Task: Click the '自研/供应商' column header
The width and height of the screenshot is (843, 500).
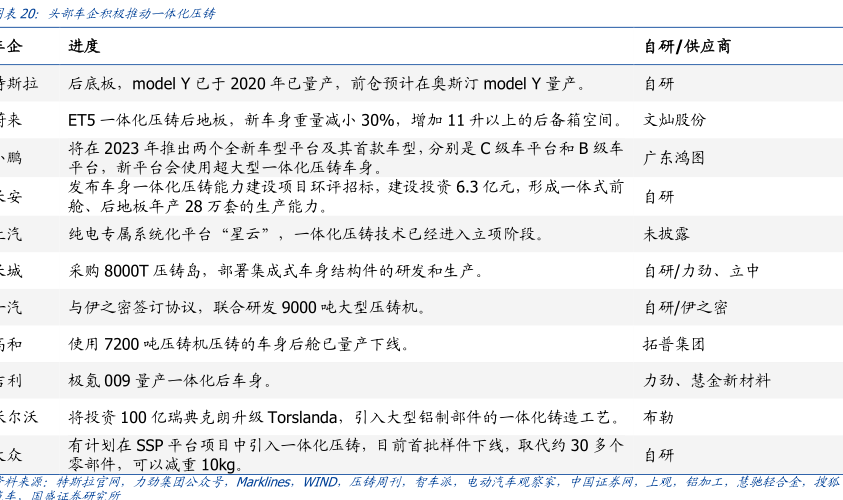Action: [687, 46]
